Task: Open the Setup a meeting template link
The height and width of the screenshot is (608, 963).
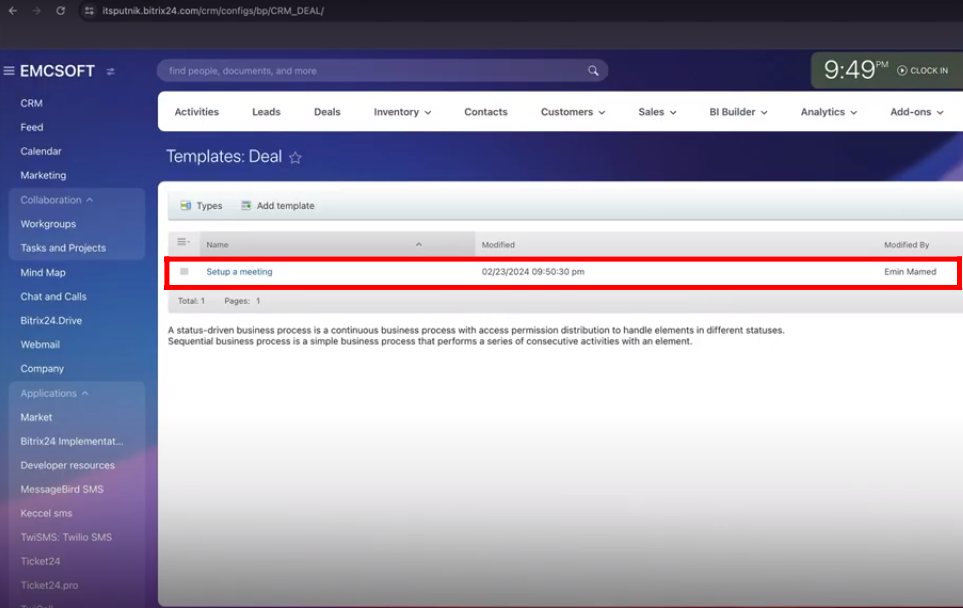Action: click(x=239, y=272)
